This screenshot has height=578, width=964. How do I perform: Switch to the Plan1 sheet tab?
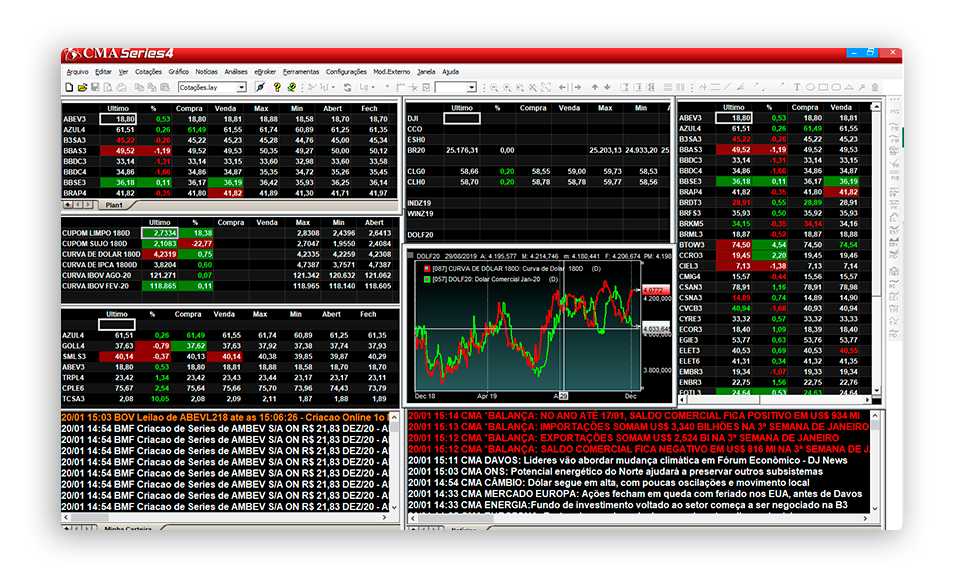point(114,205)
